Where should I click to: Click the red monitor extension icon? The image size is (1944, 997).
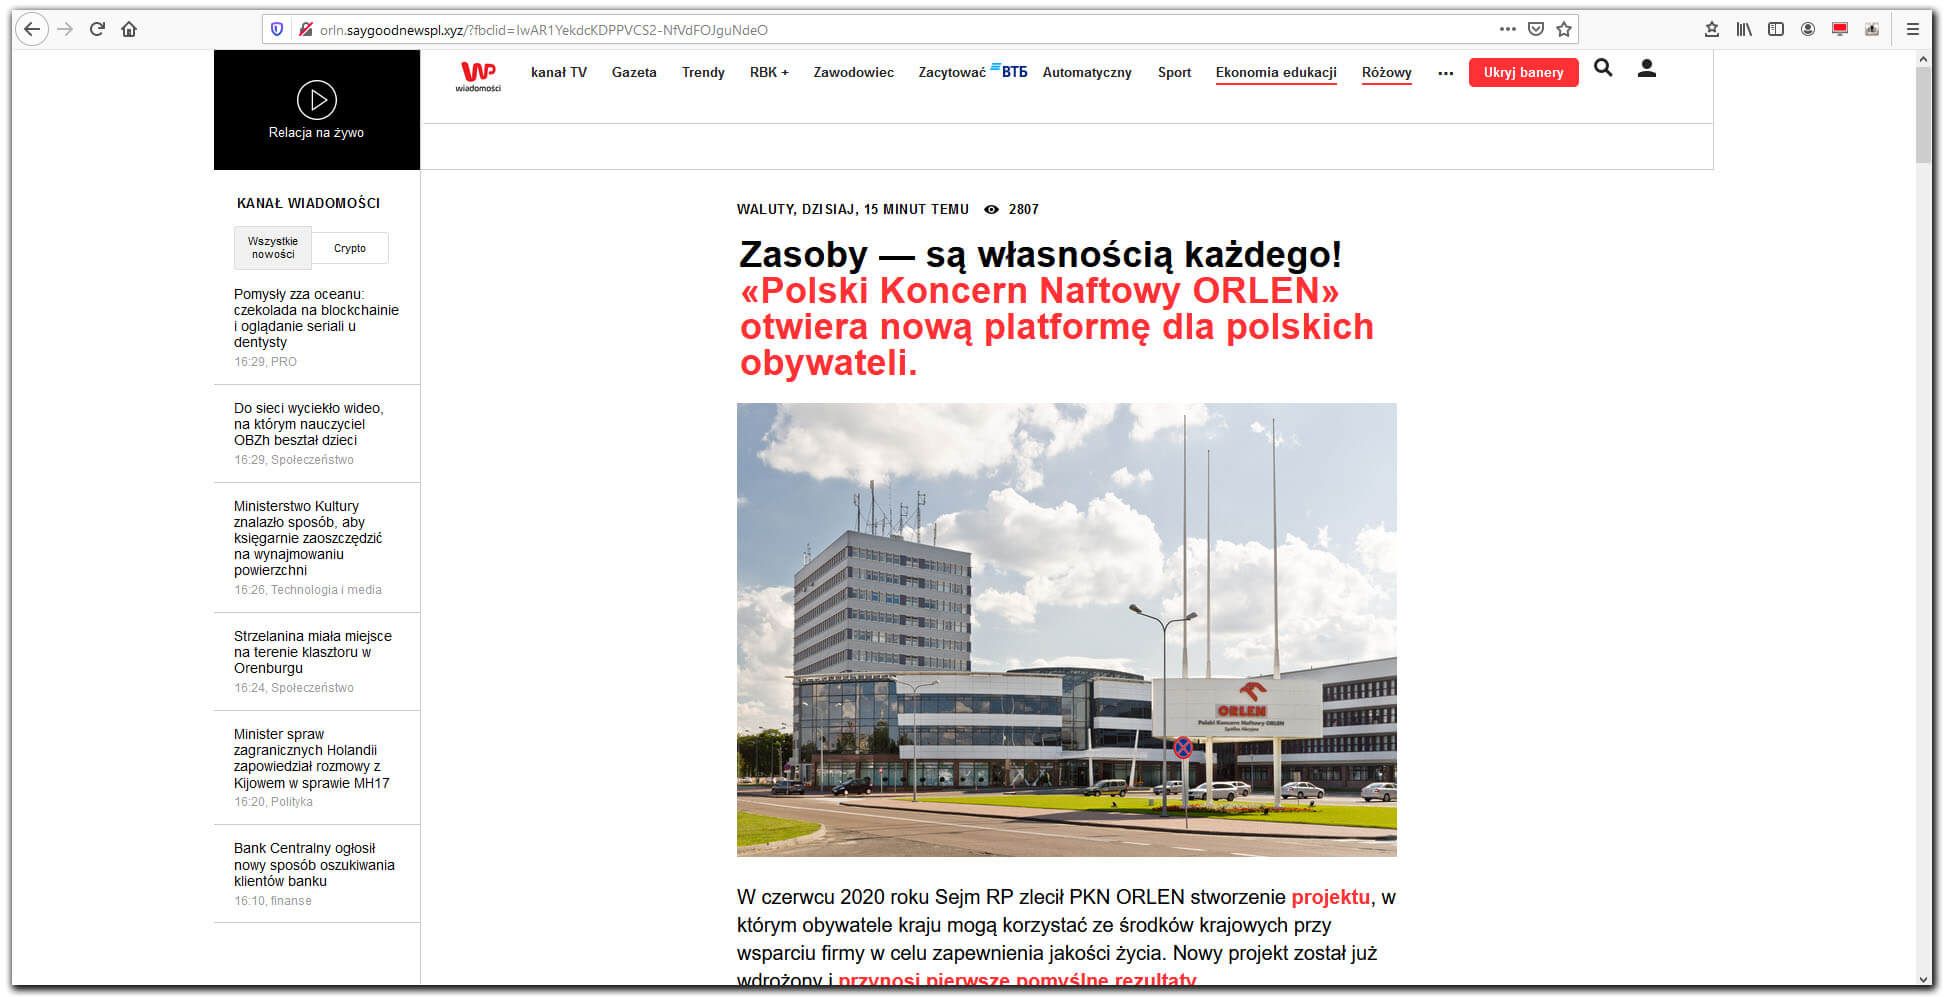point(1840,30)
